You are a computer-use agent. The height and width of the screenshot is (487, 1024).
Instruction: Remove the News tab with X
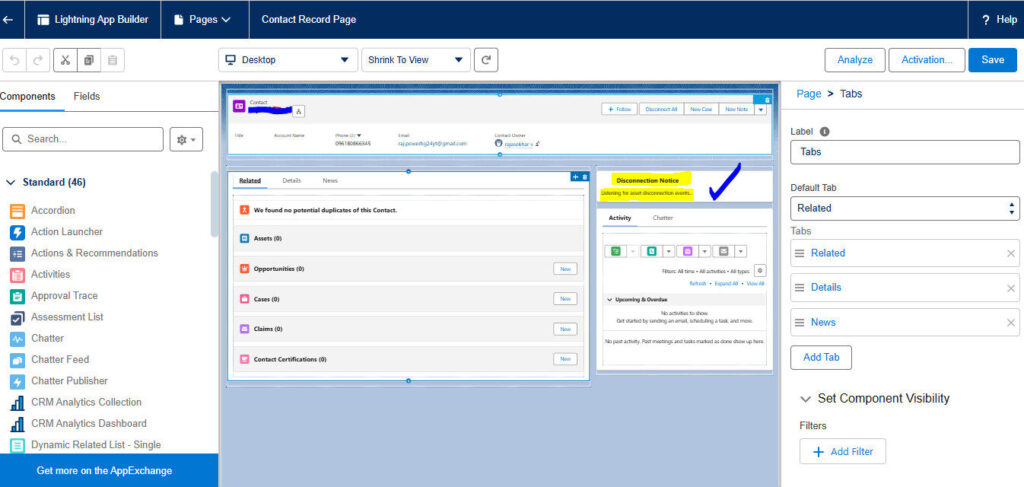1011,322
